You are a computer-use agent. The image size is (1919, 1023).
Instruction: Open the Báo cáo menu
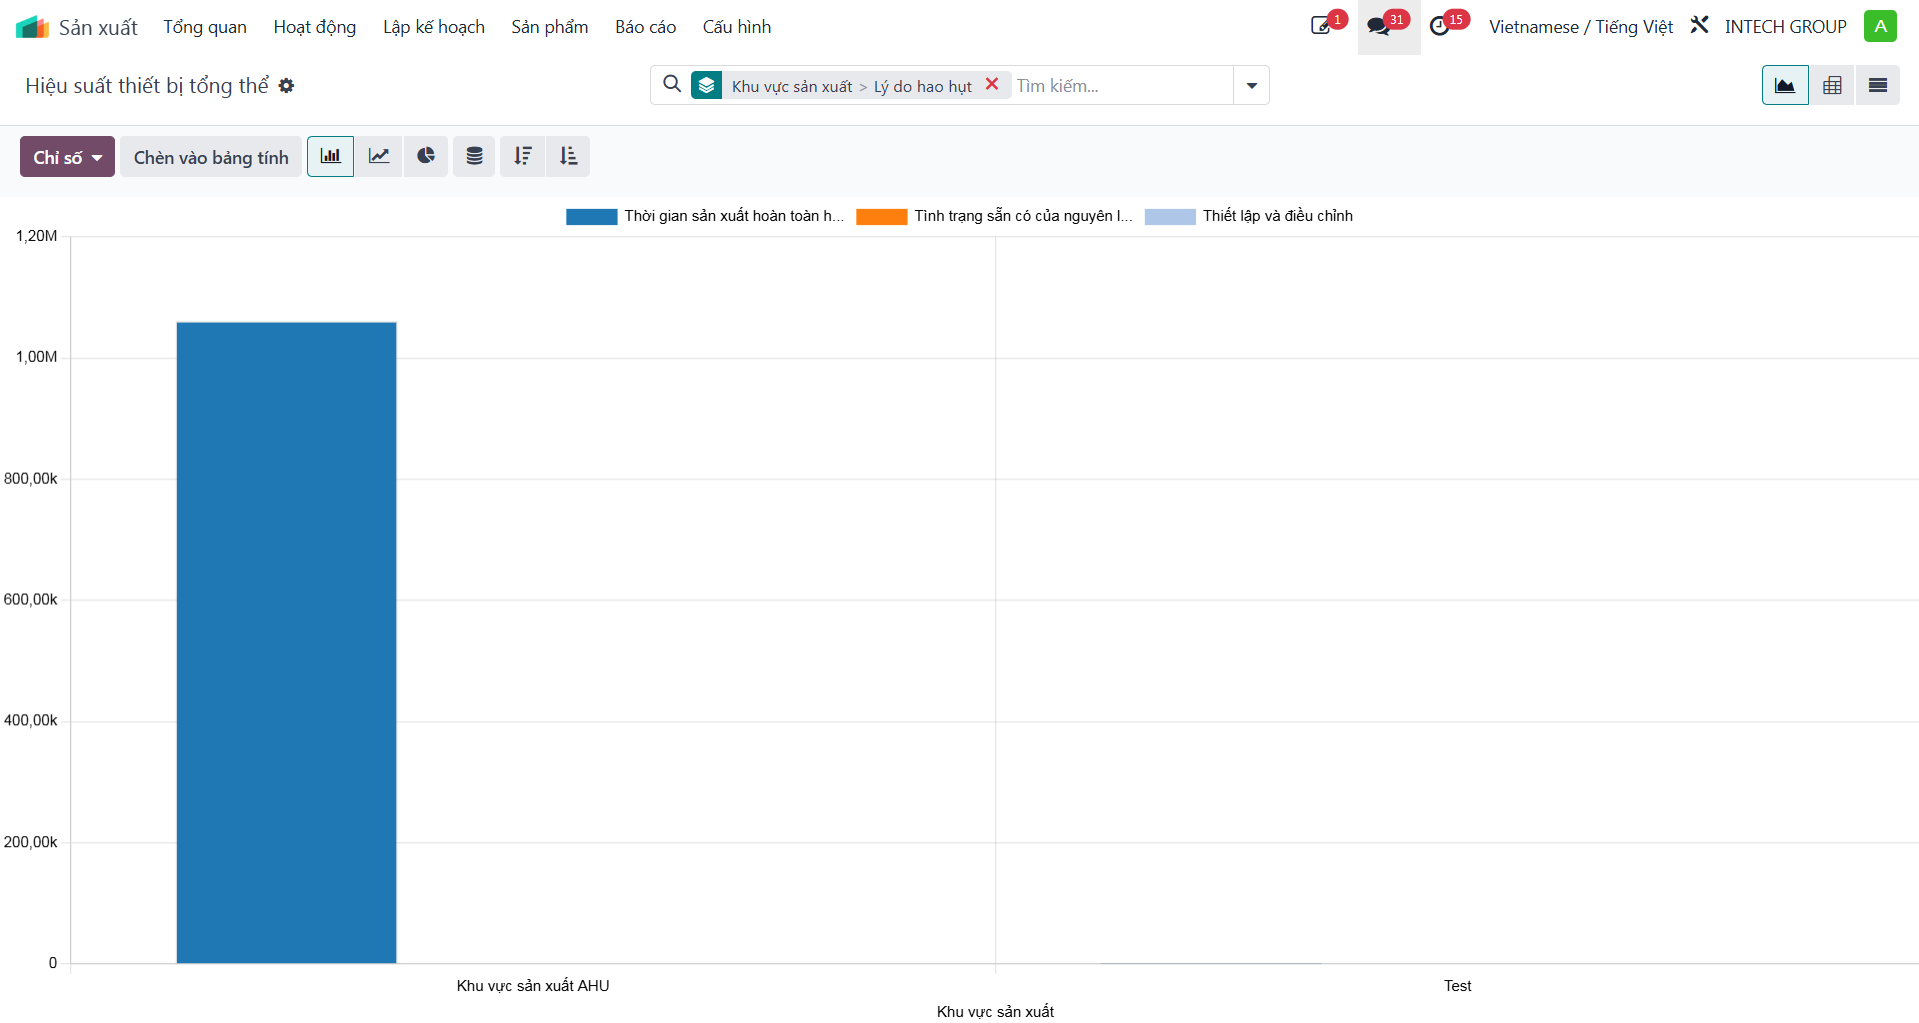click(x=646, y=27)
